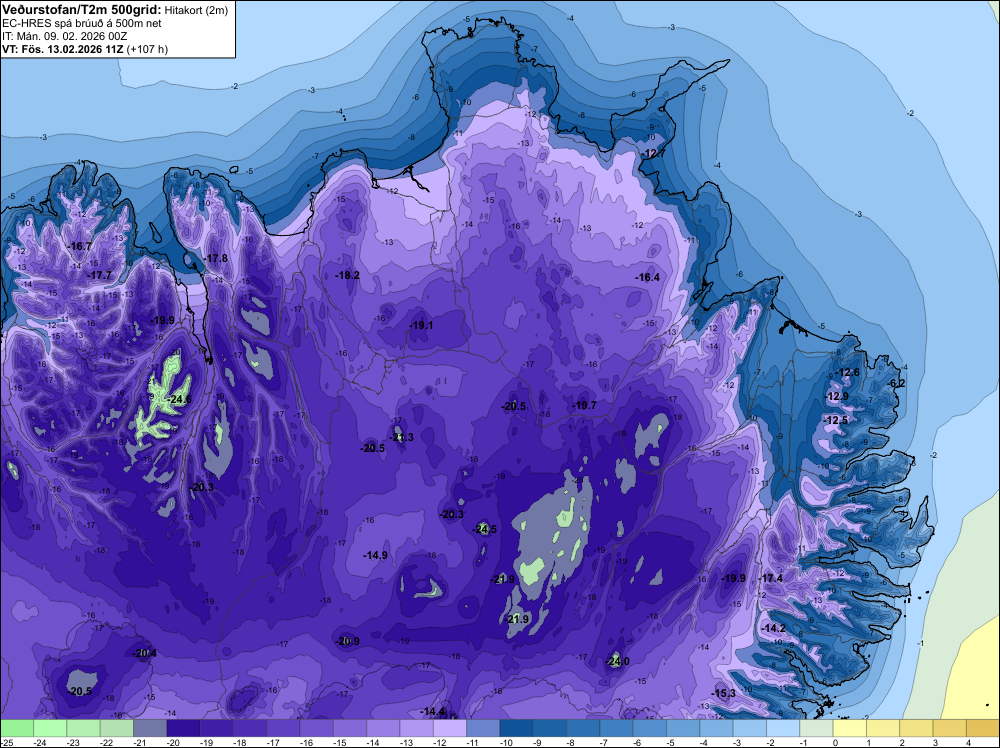
Task: Click the pale green legend swatch at -1
Action: click(x=816, y=729)
